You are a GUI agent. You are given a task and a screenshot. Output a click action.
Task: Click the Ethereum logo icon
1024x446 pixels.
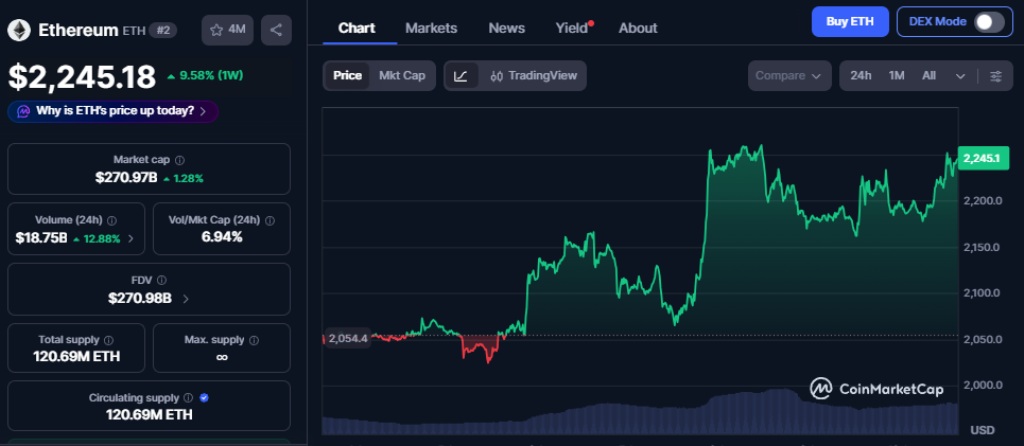[x=19, y=30]
